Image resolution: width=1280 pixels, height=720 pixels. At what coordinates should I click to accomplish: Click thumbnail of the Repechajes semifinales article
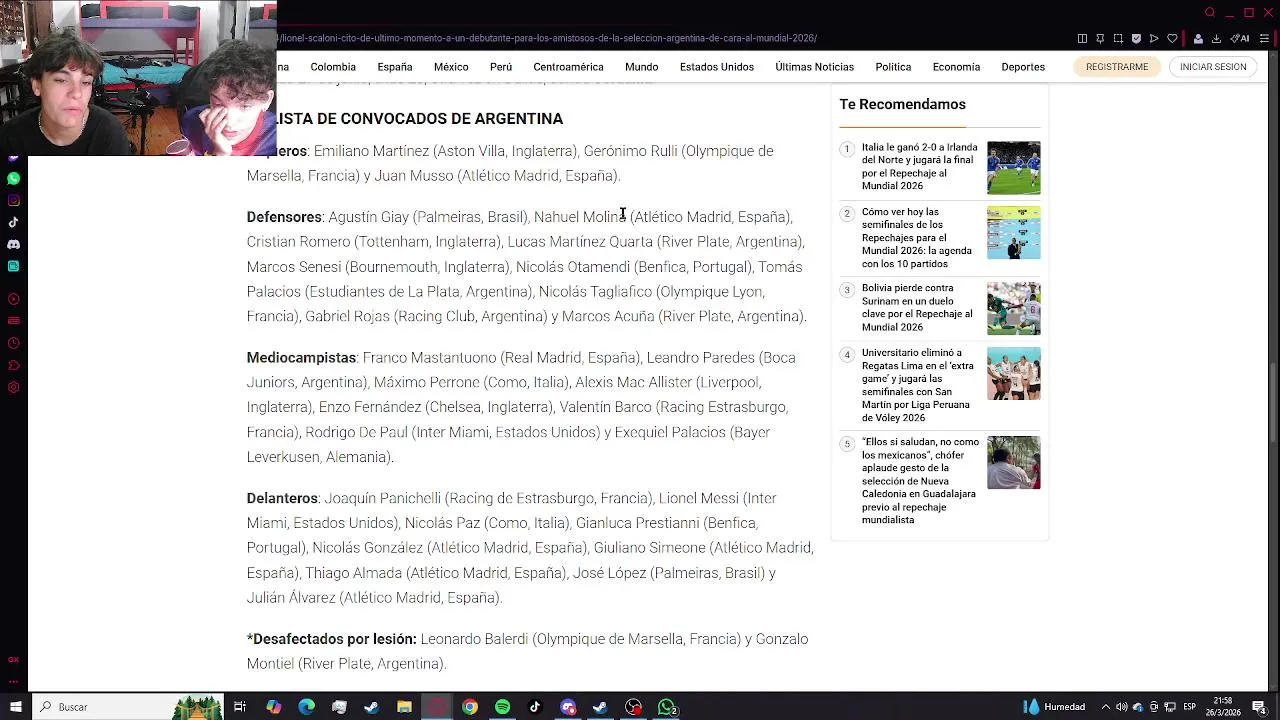[1013, 233]
